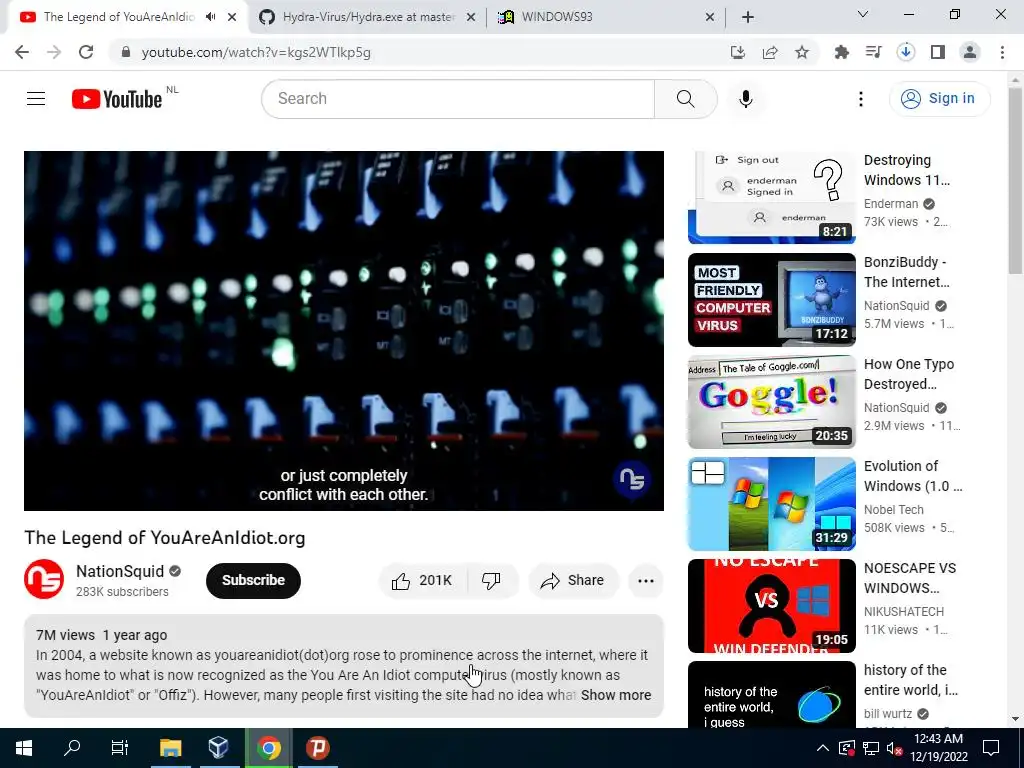Click the search magnifier button
The height and width of the screenshot is (768, 1024).
click(686, 99)
